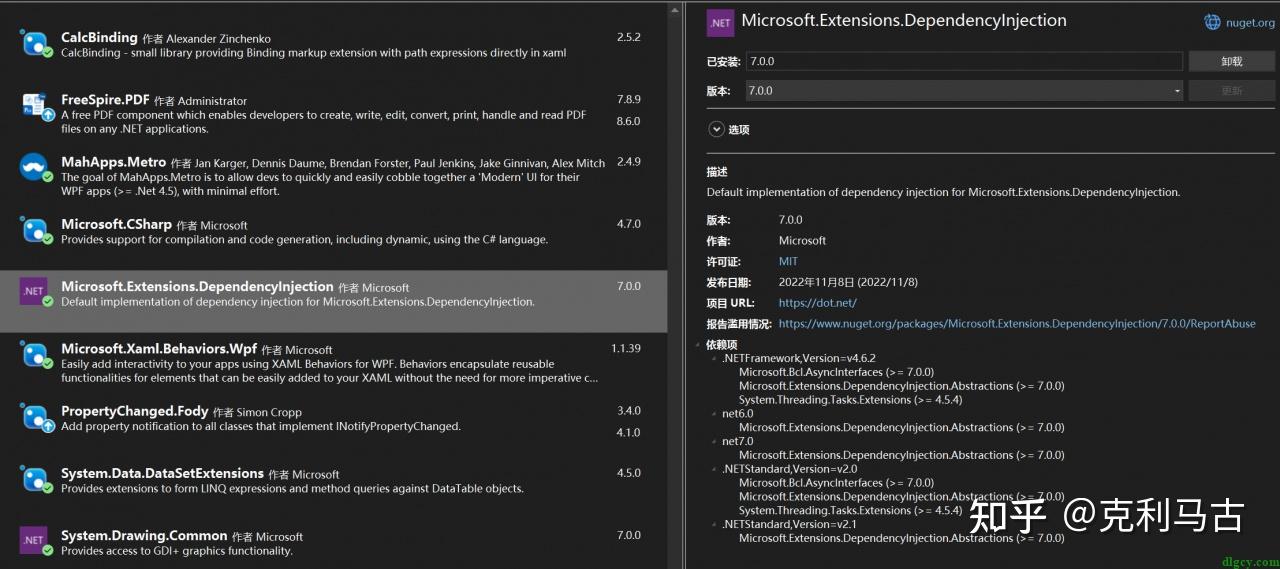Open the MIT license link
The width and height of the screenshot is (1280, 569).
[x=788, y=261]
